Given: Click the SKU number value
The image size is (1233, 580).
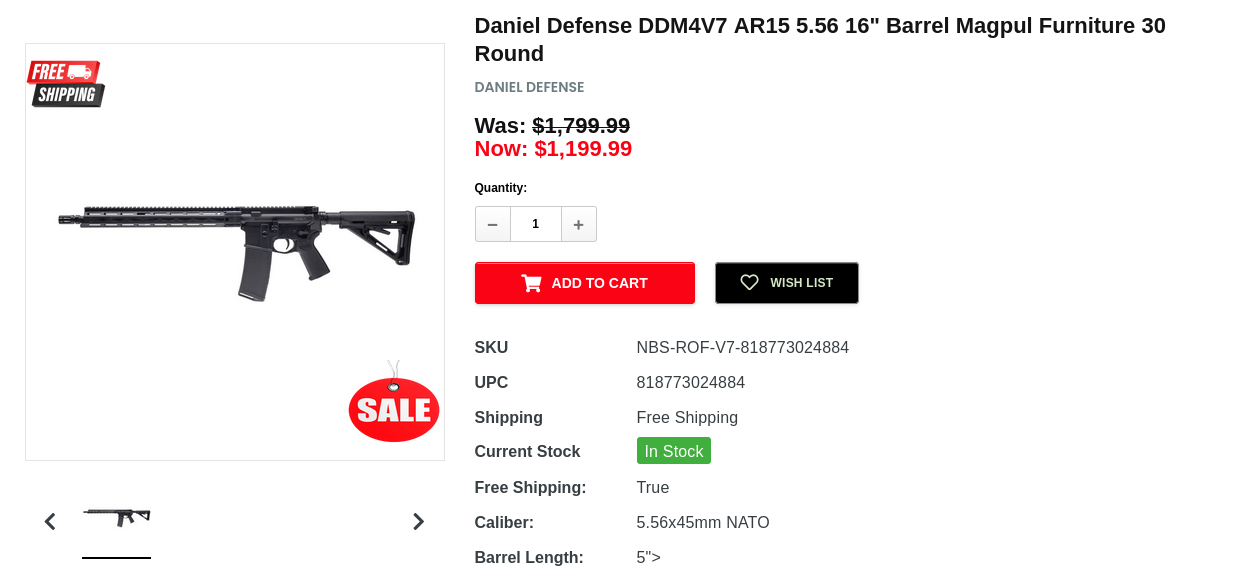Looking at the screenshot, I should (x=742, y=348).
